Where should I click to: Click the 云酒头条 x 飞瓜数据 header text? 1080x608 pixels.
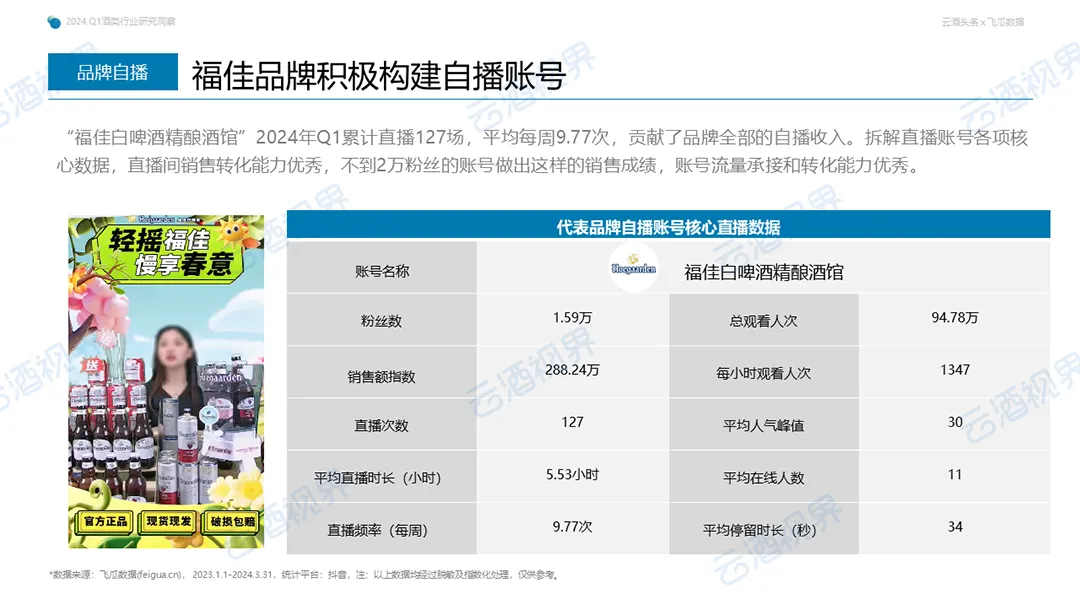pyautogui.click(x=983, y=22)
